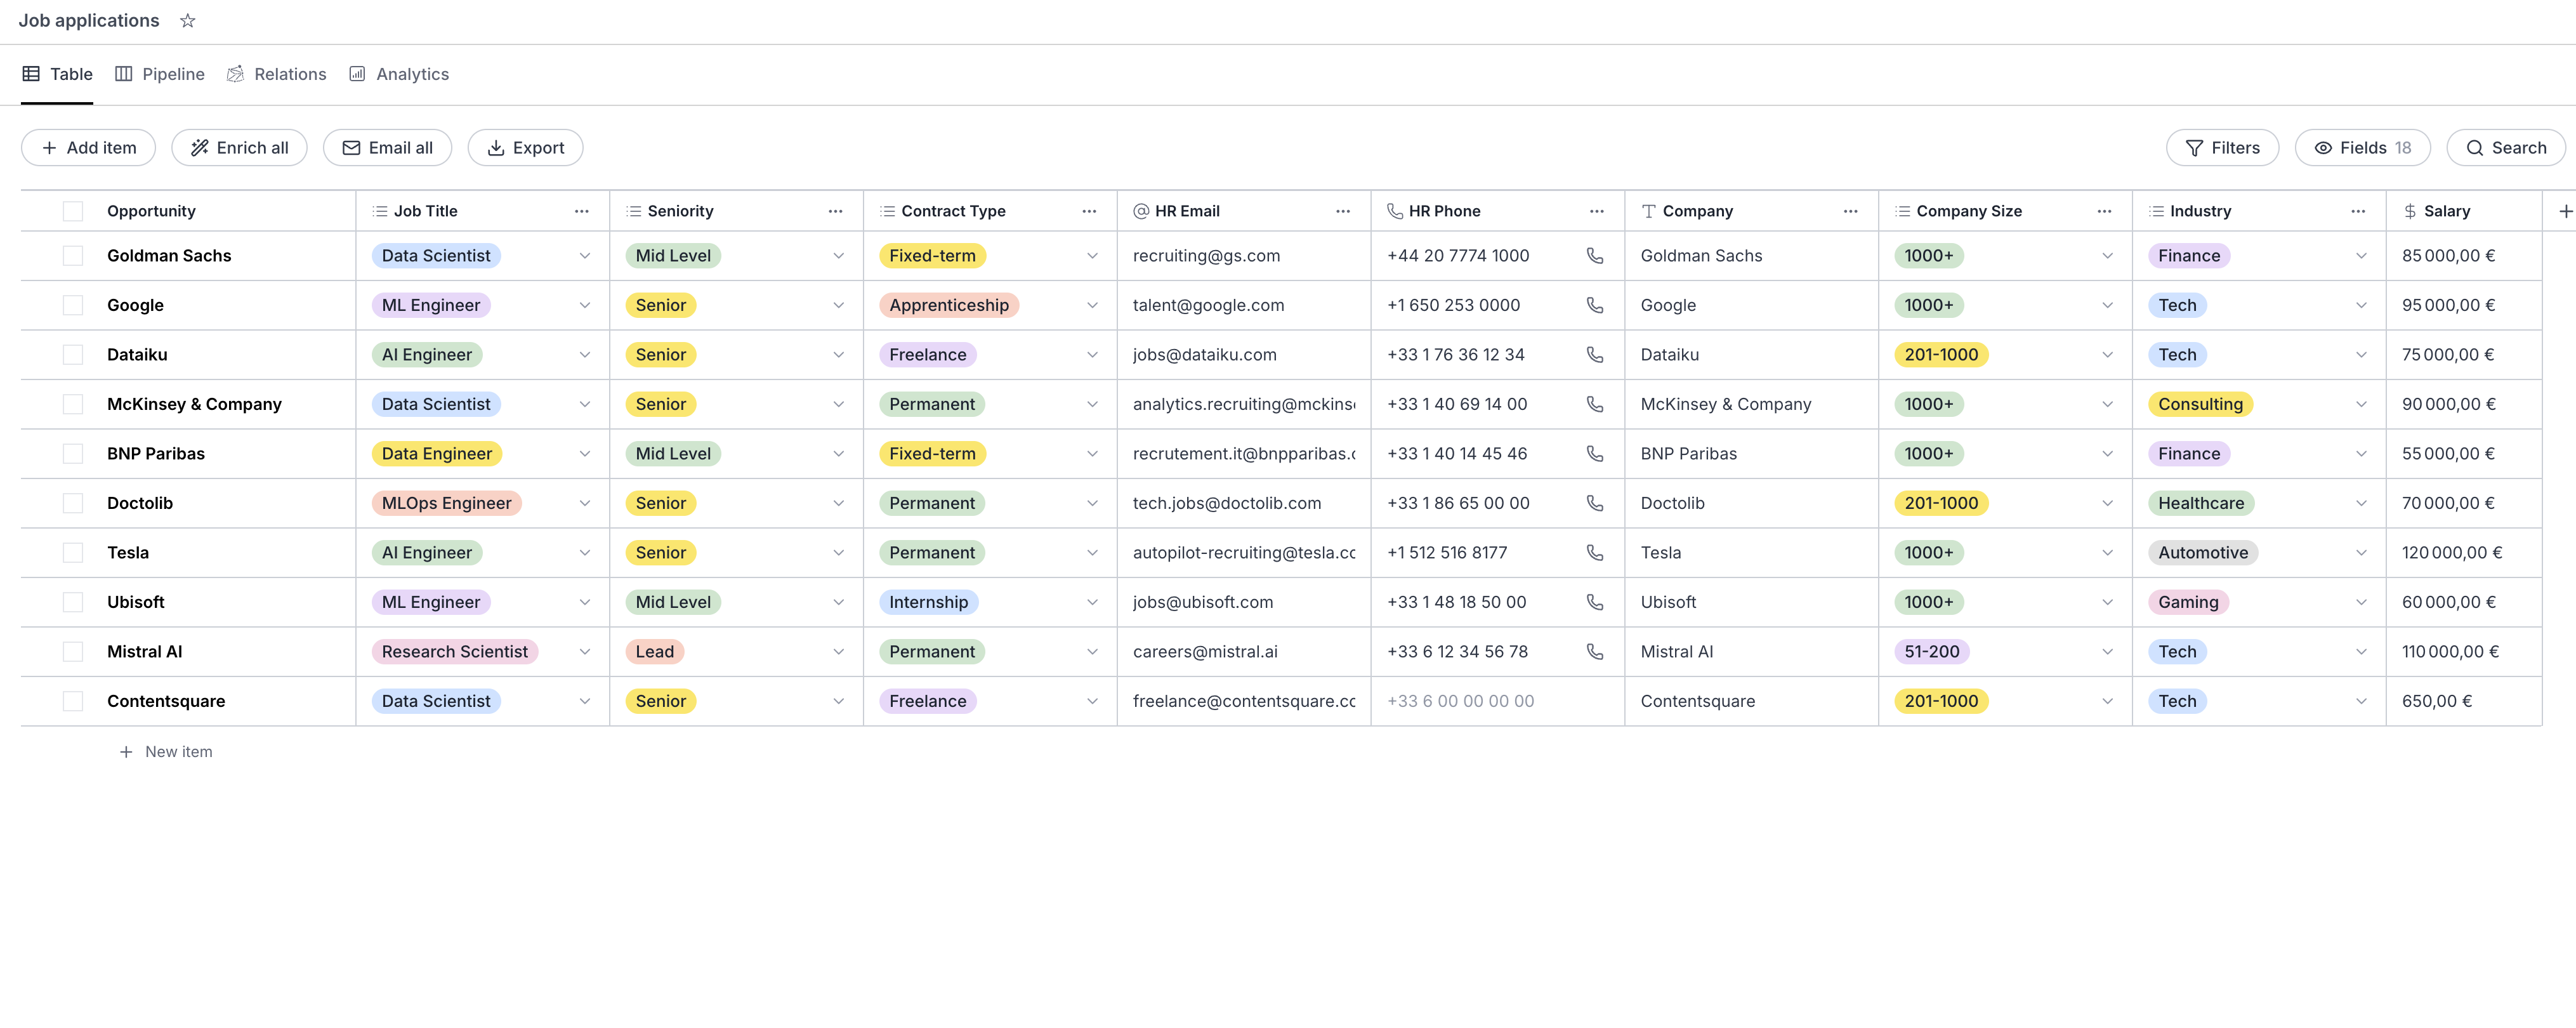This screenshot has width=2576, height=1028.
Task: Call Tesla HR using phone icon
Action: tap(1595, 553)
